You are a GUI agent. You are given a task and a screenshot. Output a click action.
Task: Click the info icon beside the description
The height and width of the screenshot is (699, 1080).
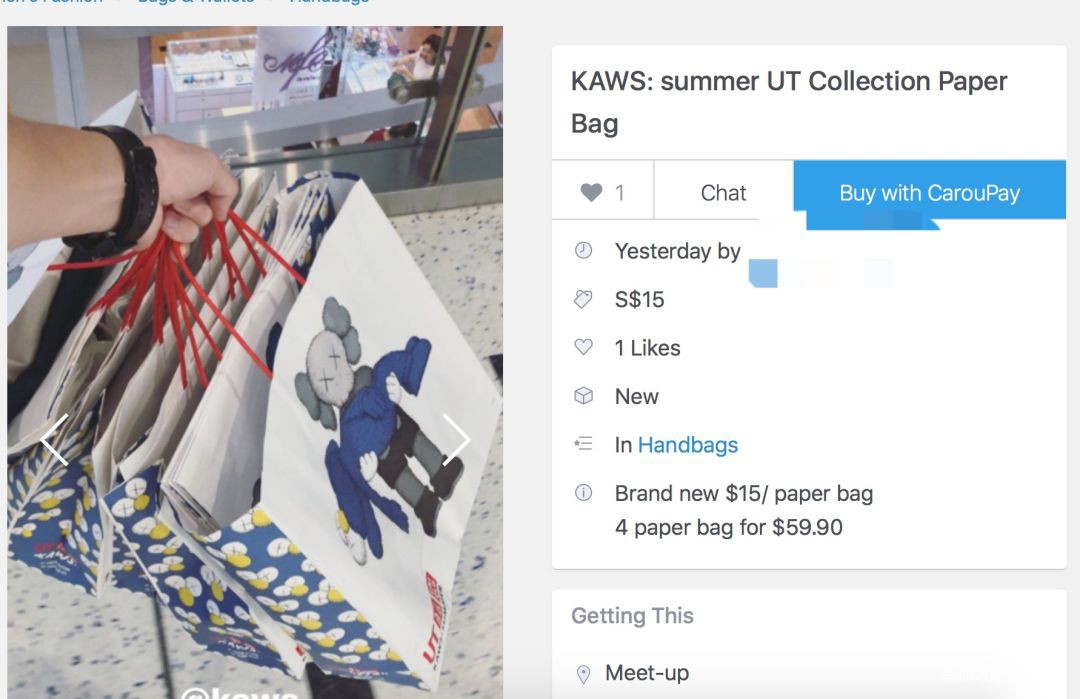point(583,492)
